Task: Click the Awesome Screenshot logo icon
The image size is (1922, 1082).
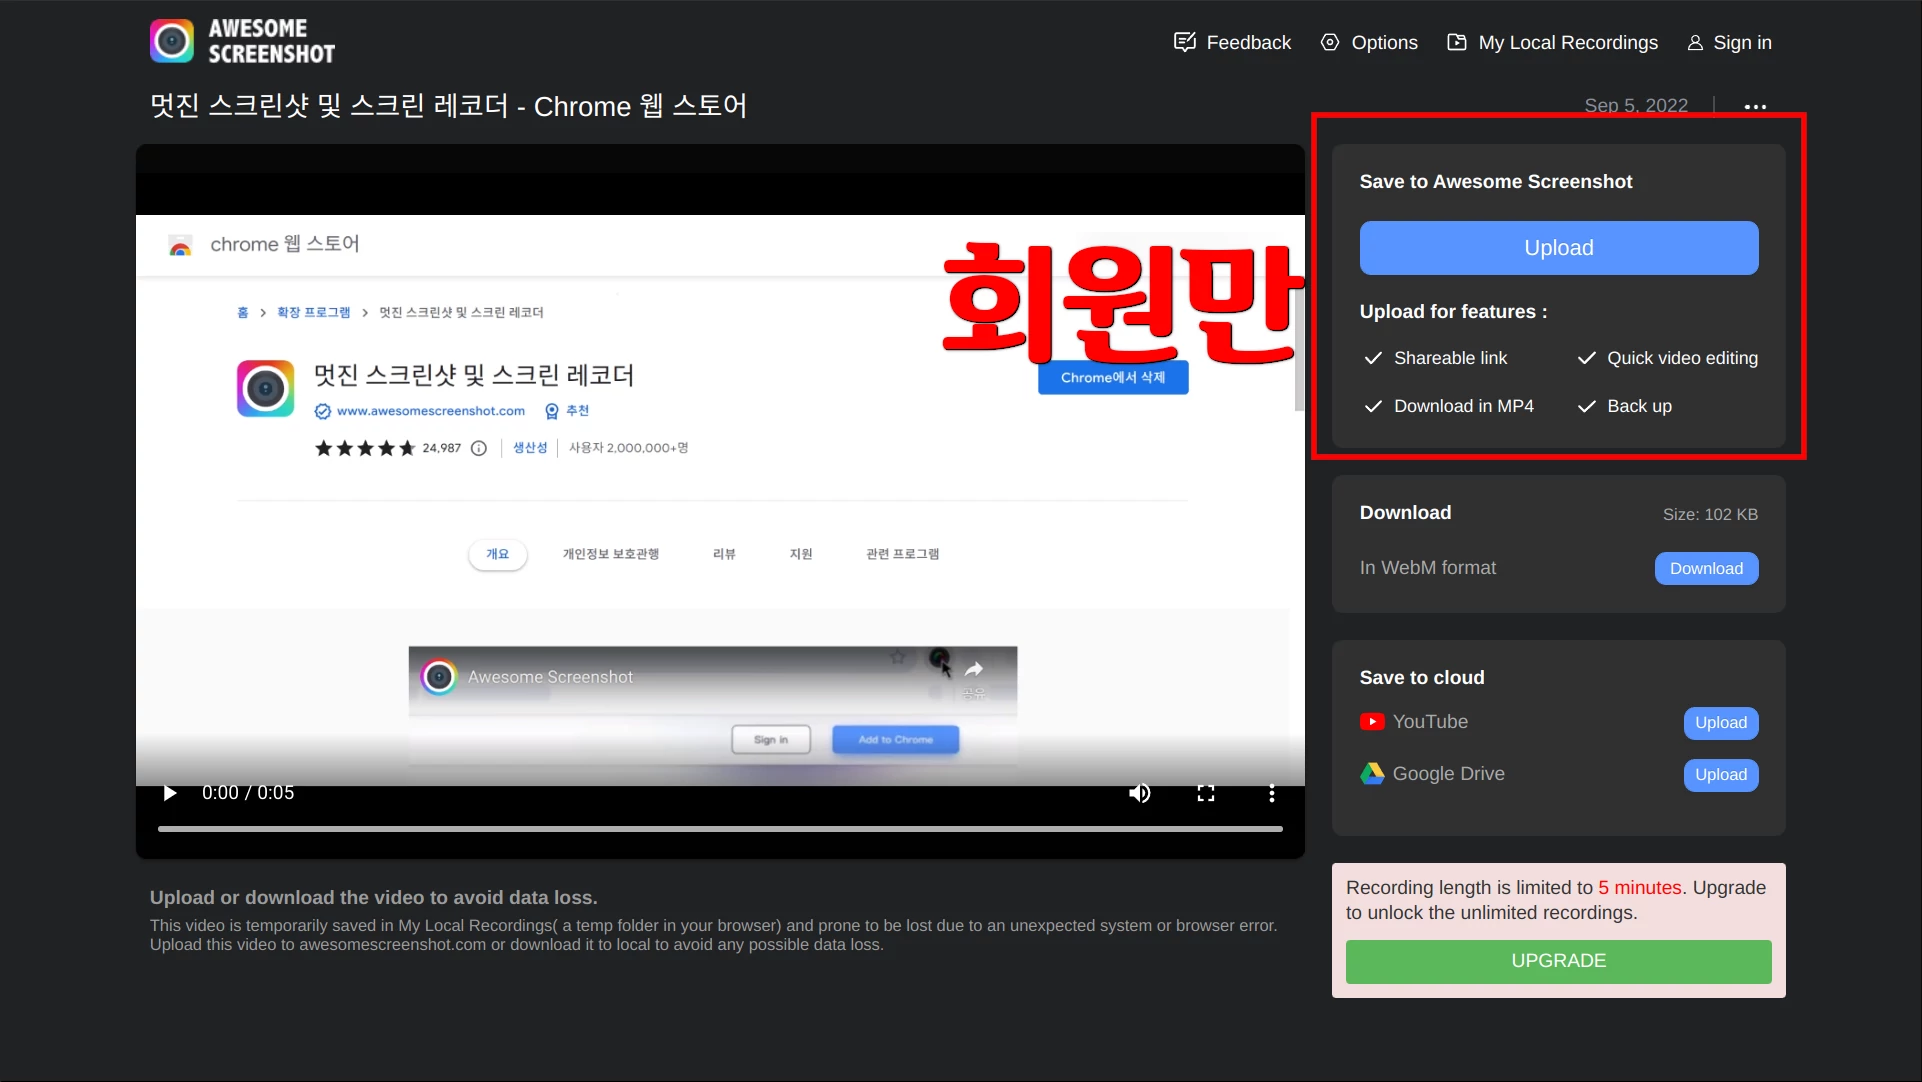Action: pos(172,41)
